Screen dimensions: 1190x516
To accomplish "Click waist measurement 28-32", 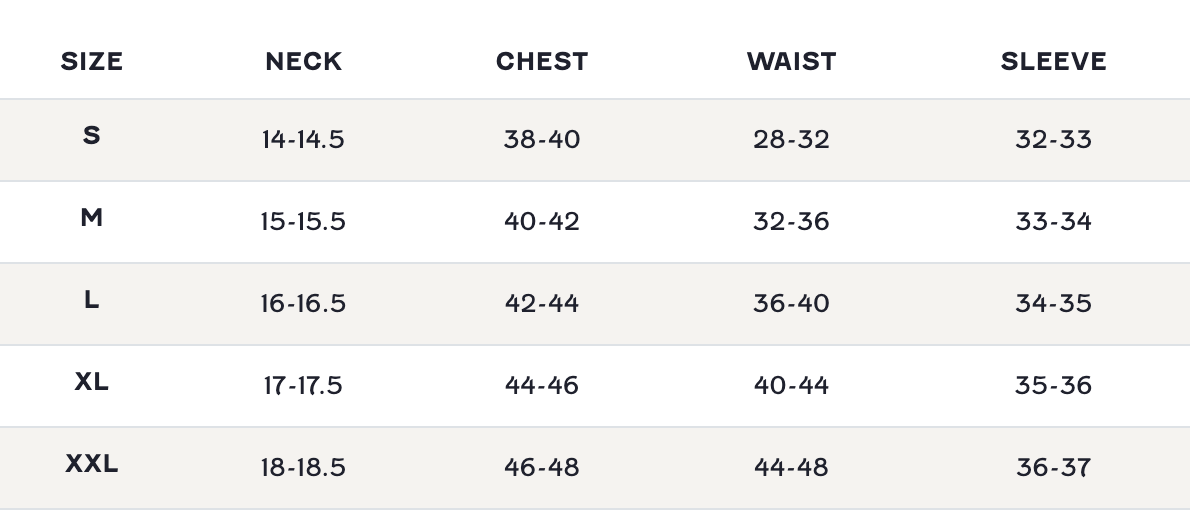I will click(790, 140).
